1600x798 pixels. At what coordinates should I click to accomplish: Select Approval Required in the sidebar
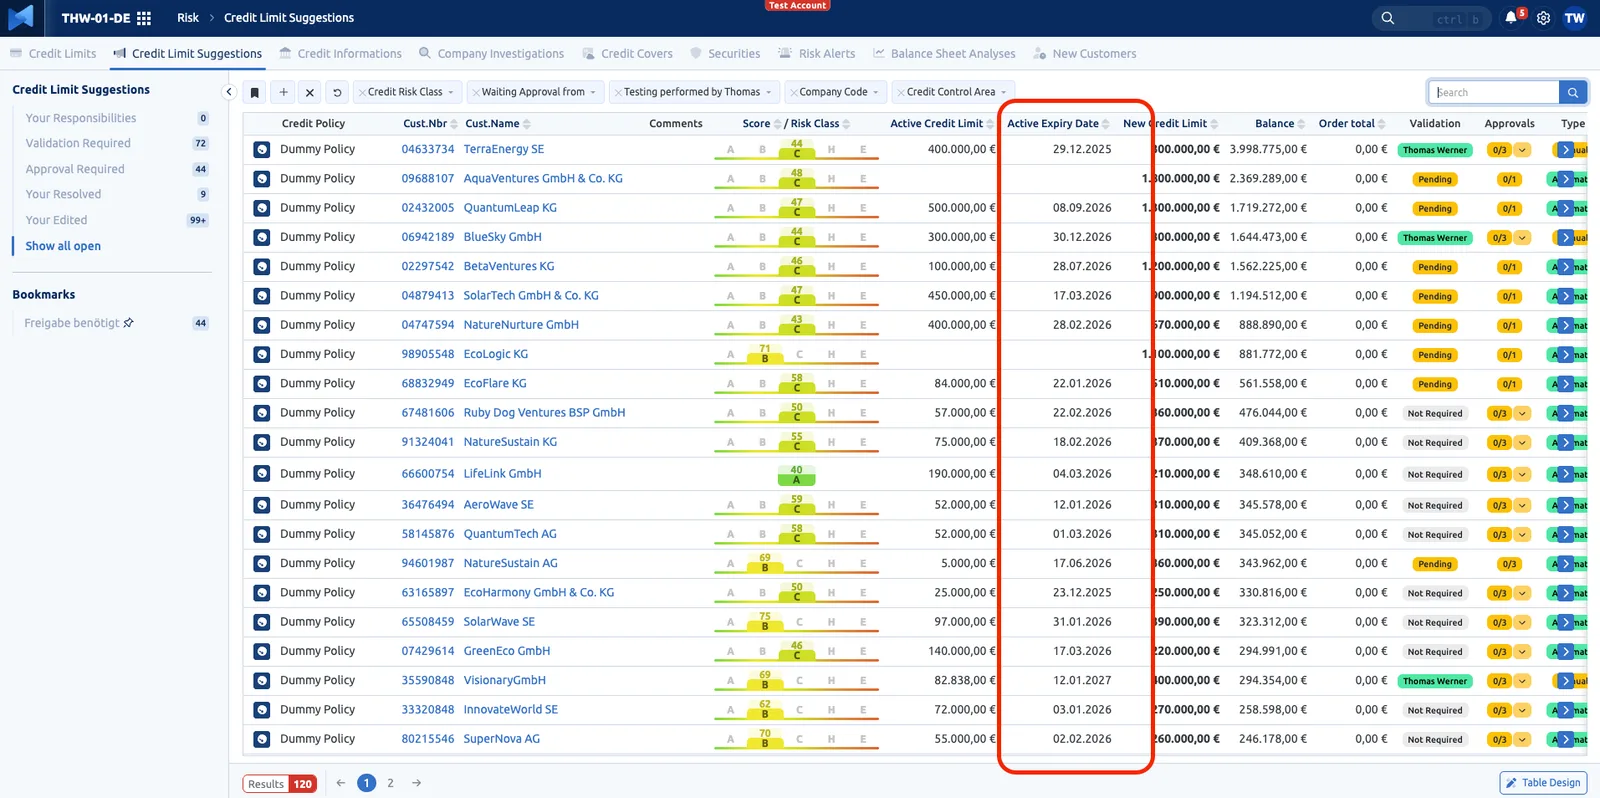click(x=75, y=169)
